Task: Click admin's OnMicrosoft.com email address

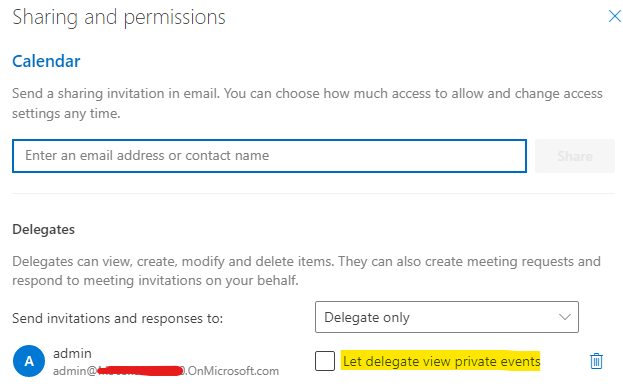Action: click(166, 371)
